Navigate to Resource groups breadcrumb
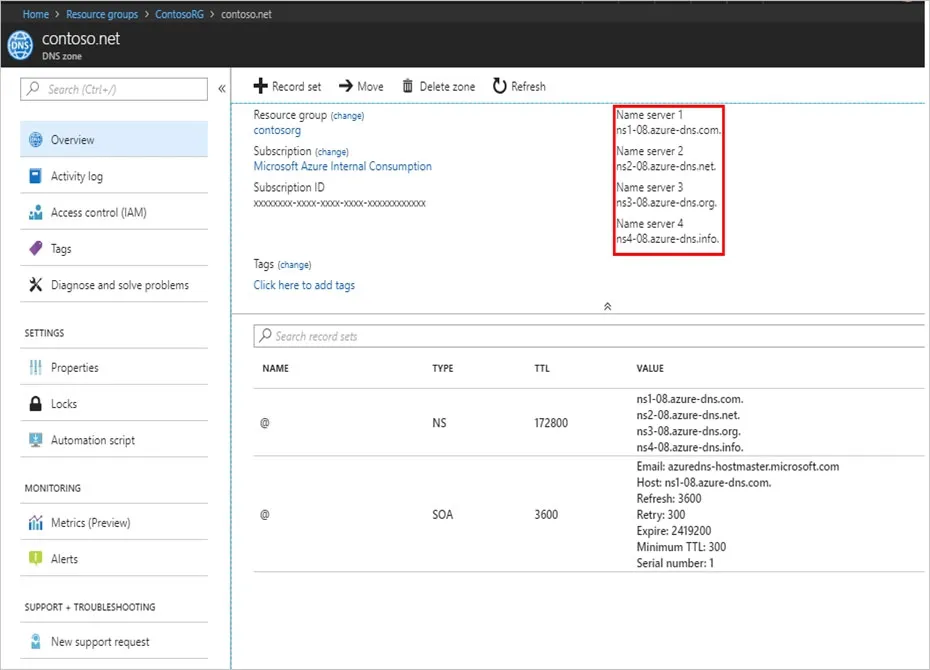The image size is (930, 670). coord(102,14)
